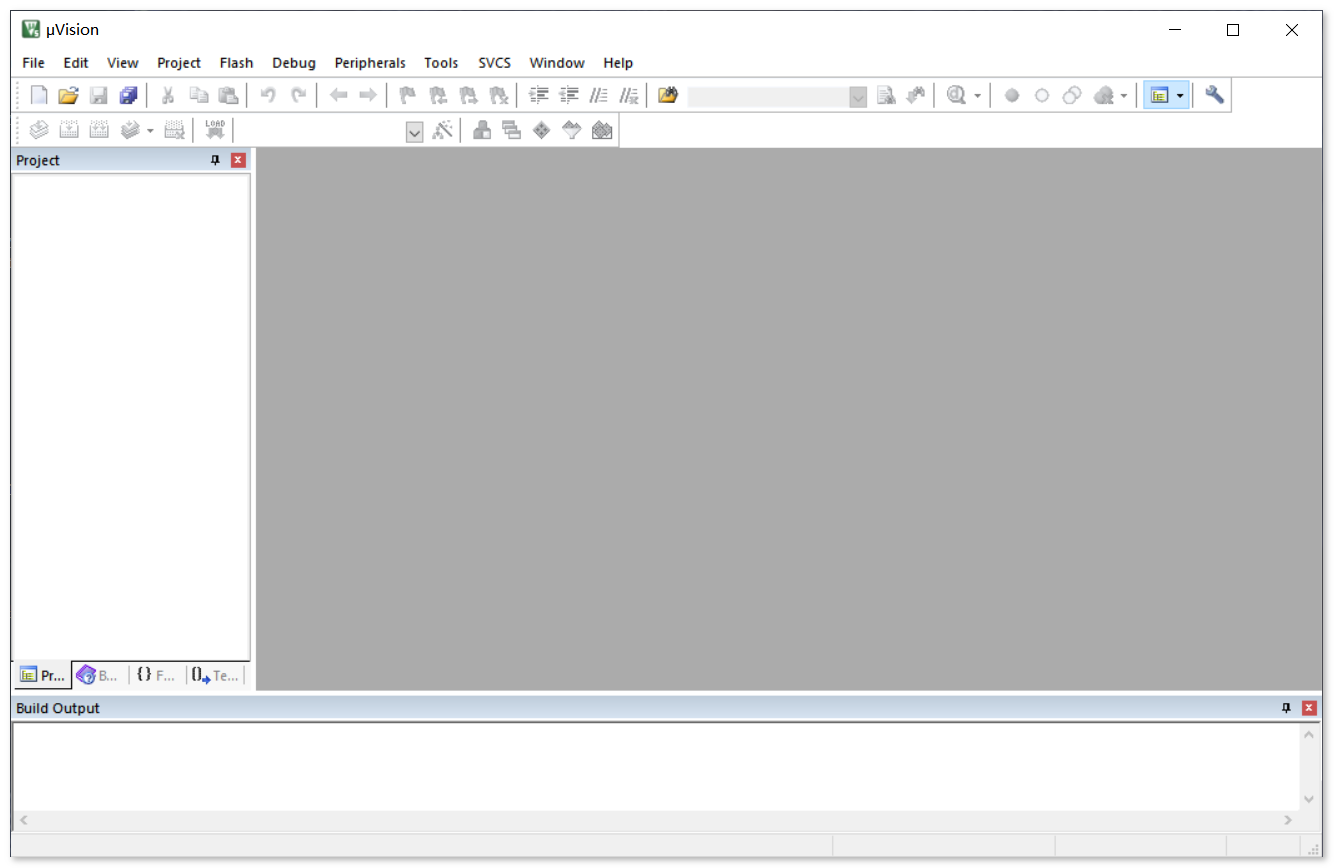Open Manage Project Items
Screen dimensions: 1334x868
click(x=482, y=130)
